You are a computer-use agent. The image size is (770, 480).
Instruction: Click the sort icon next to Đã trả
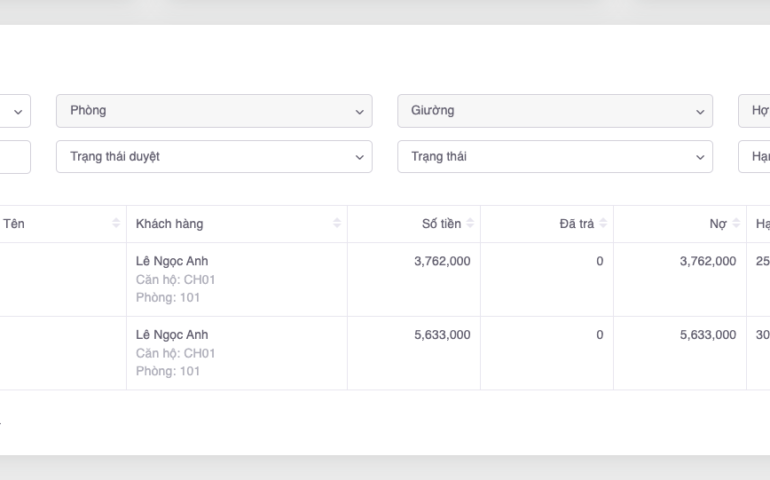603,224
